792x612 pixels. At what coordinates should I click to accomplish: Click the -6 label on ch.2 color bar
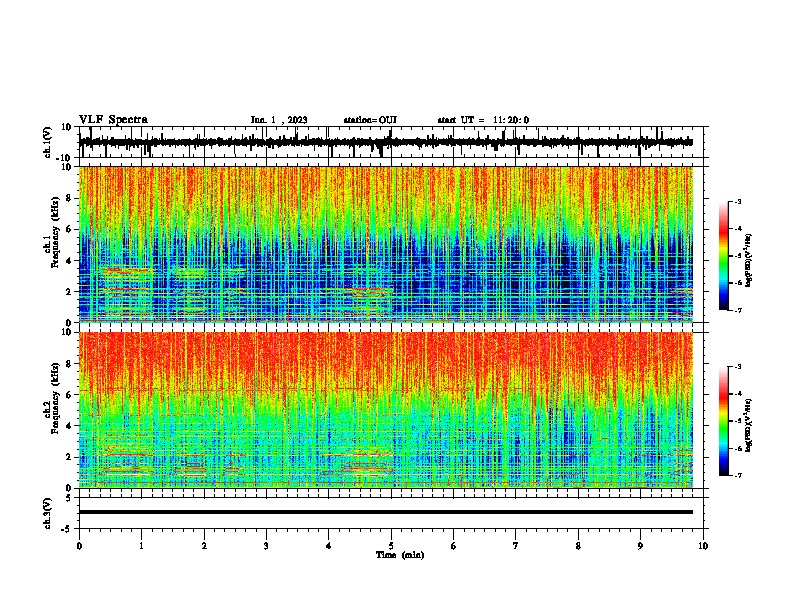coord(738,448)
